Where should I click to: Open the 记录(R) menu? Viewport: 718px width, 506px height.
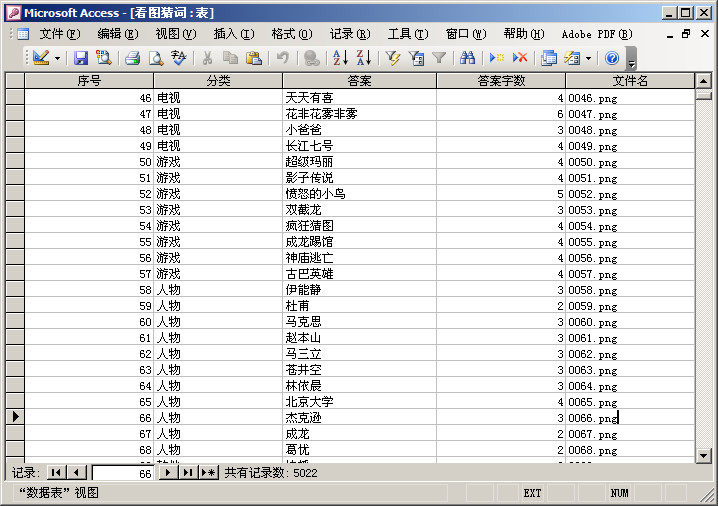[x=350, y=34]
